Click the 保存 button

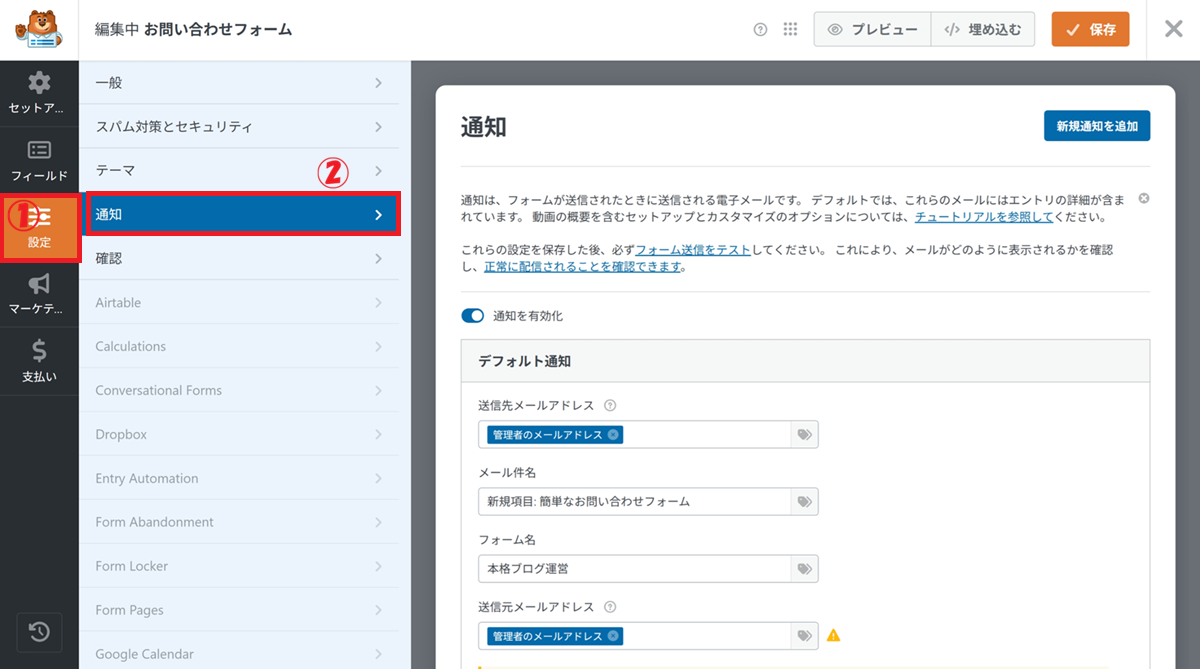tap(1090, 30)
